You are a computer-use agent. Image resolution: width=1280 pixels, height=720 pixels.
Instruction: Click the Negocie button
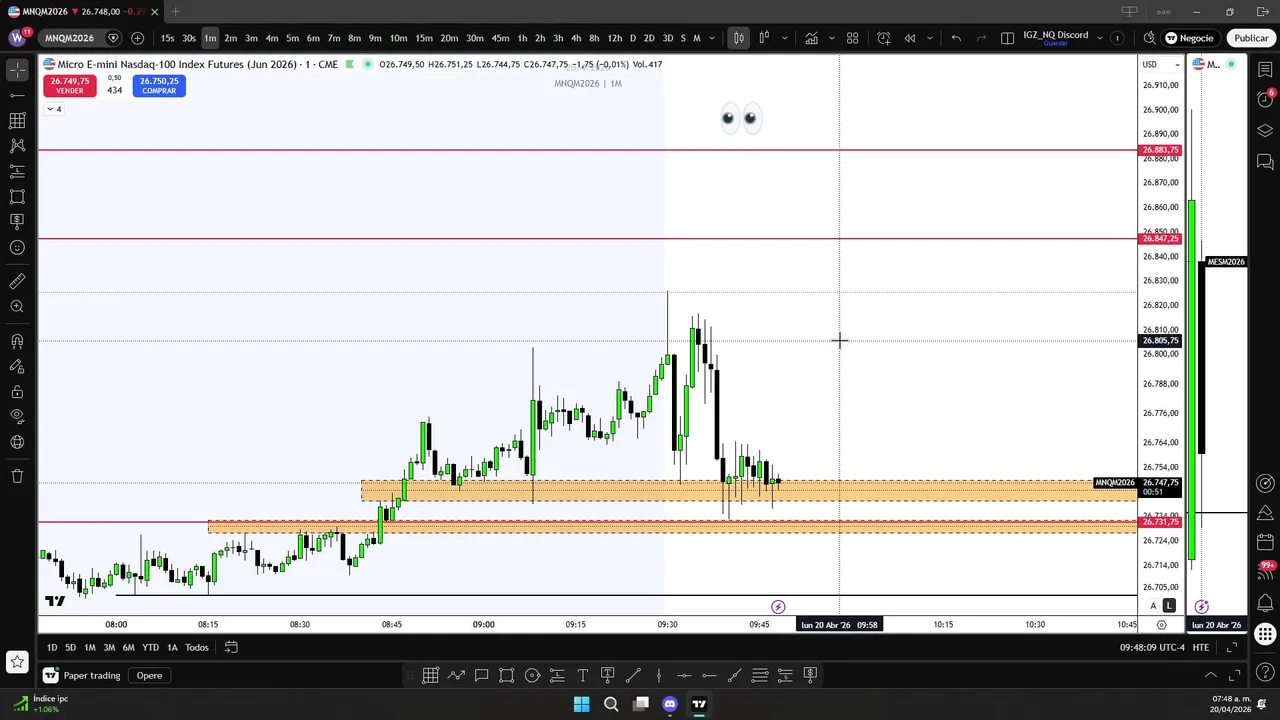tap(1188, 38)
